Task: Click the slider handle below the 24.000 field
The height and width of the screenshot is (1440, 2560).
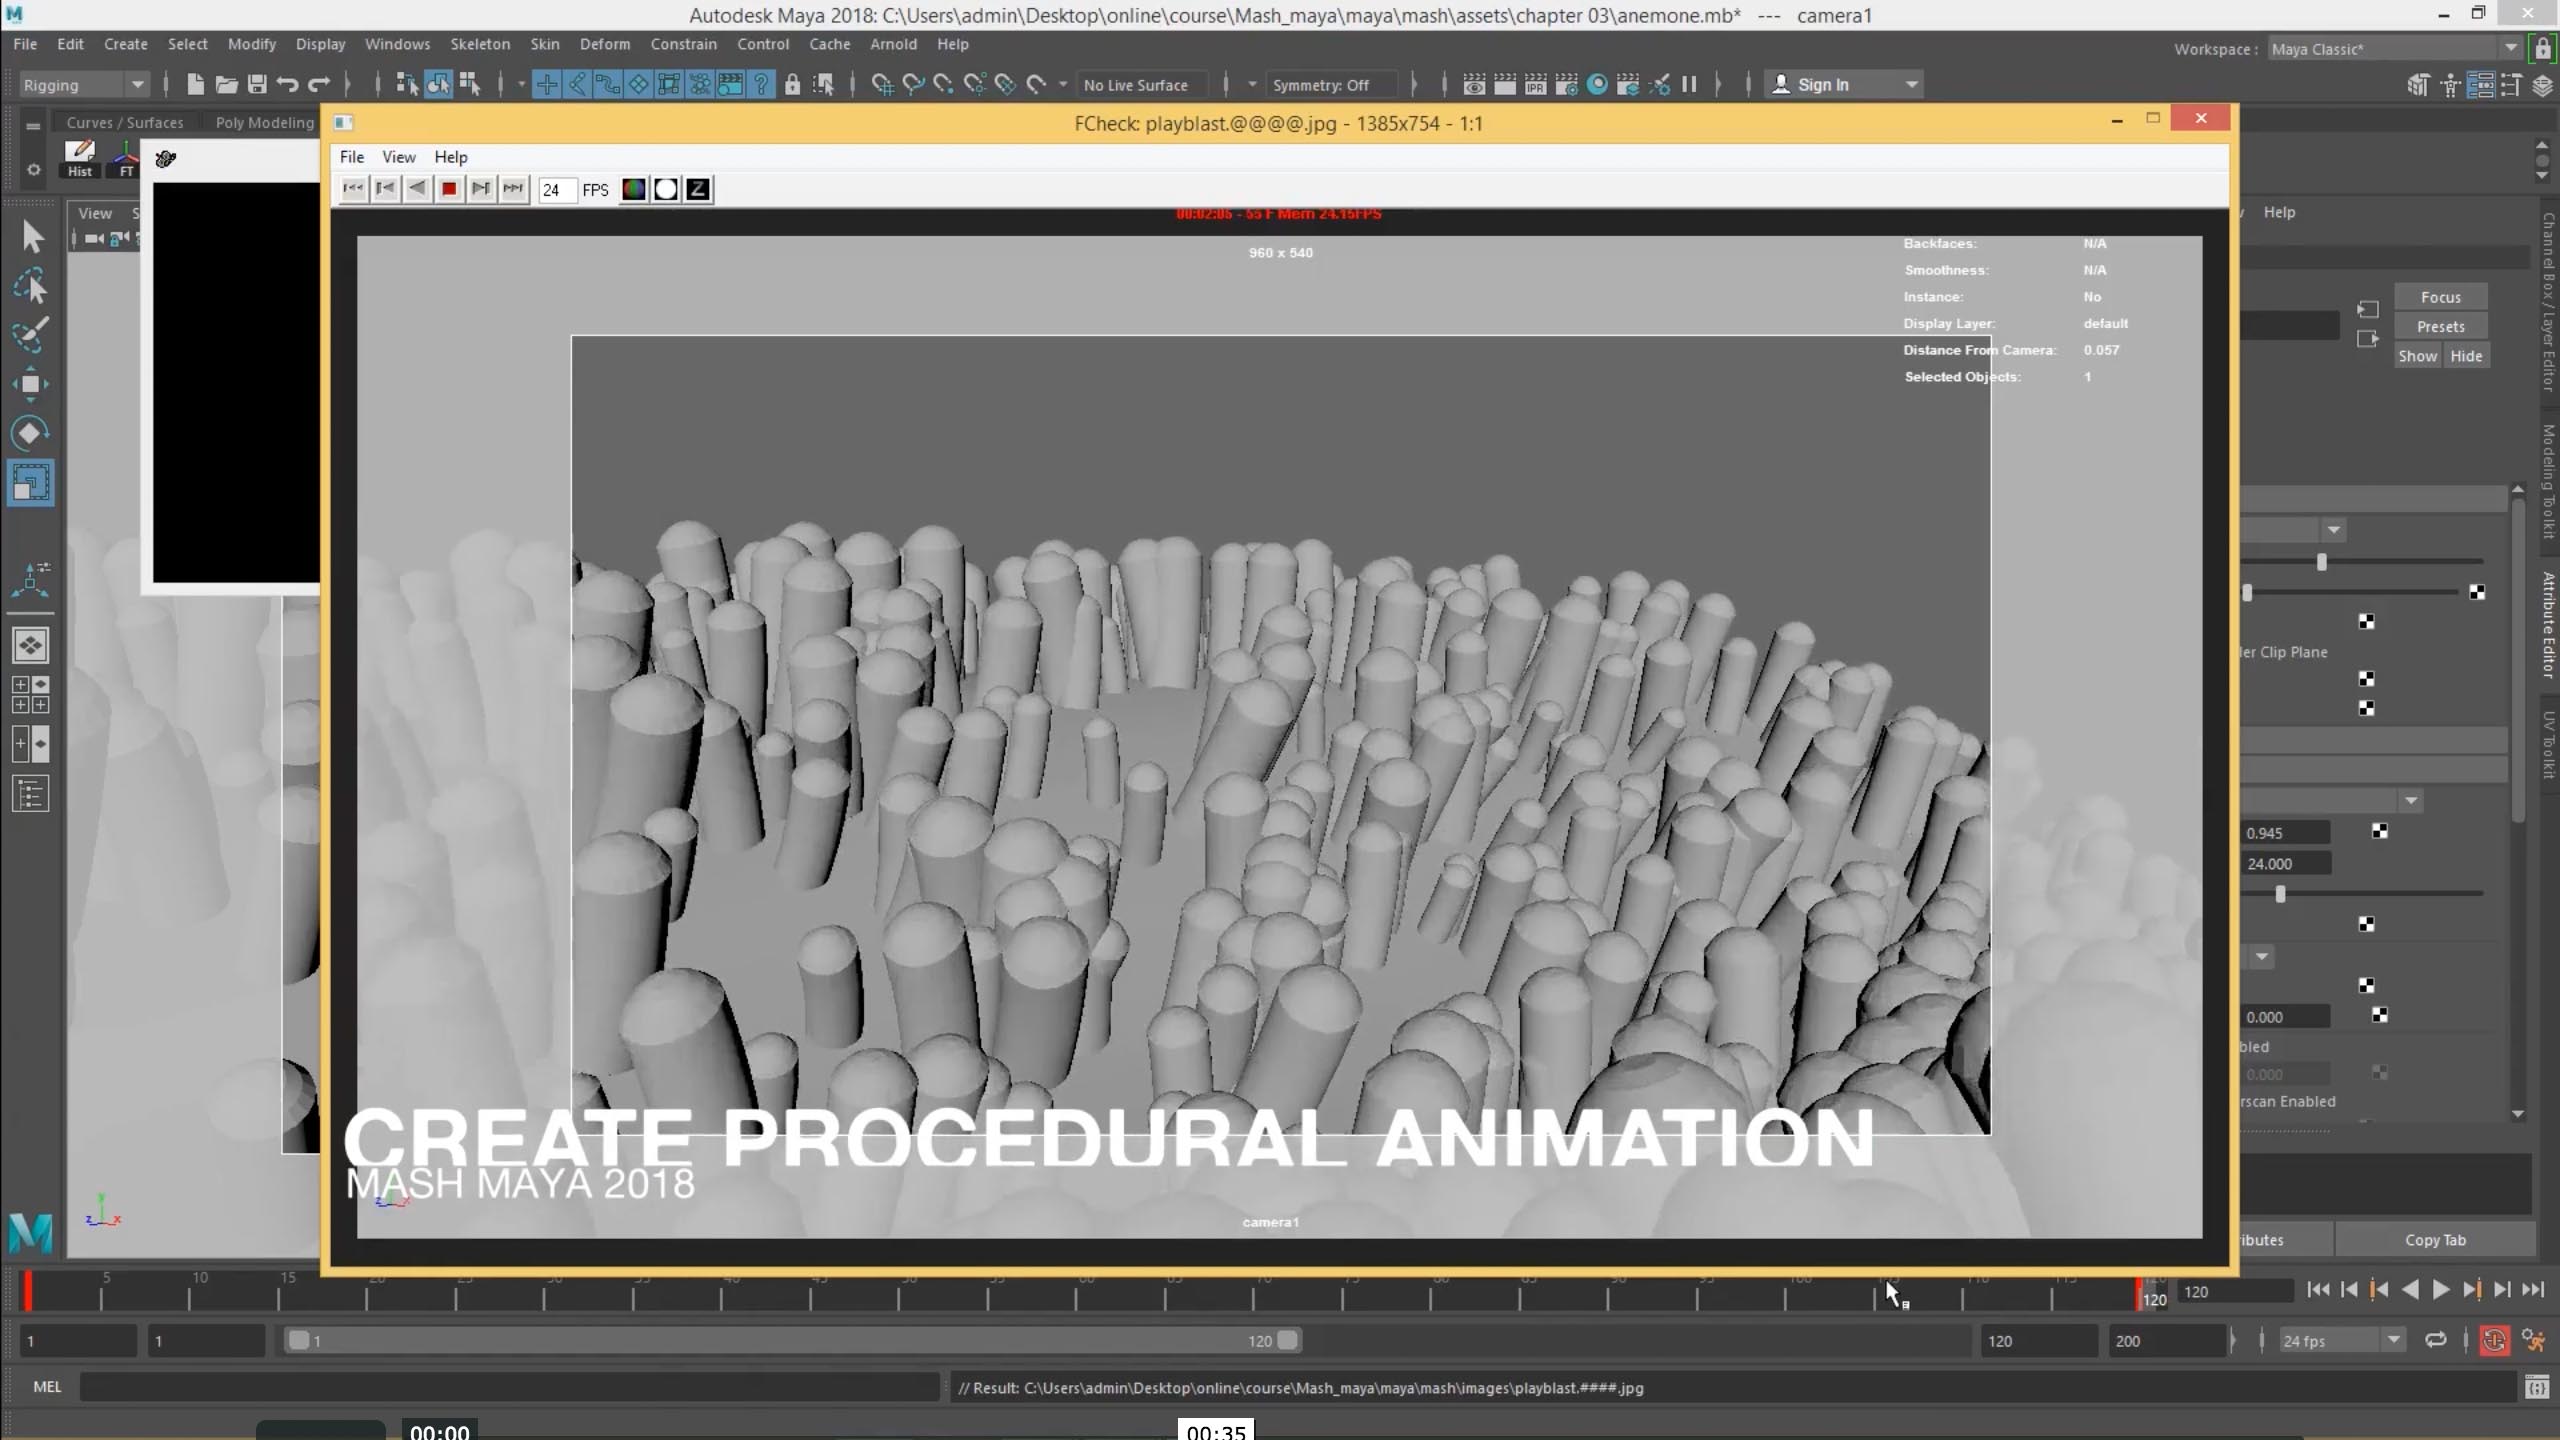Action: [2280, 894]
